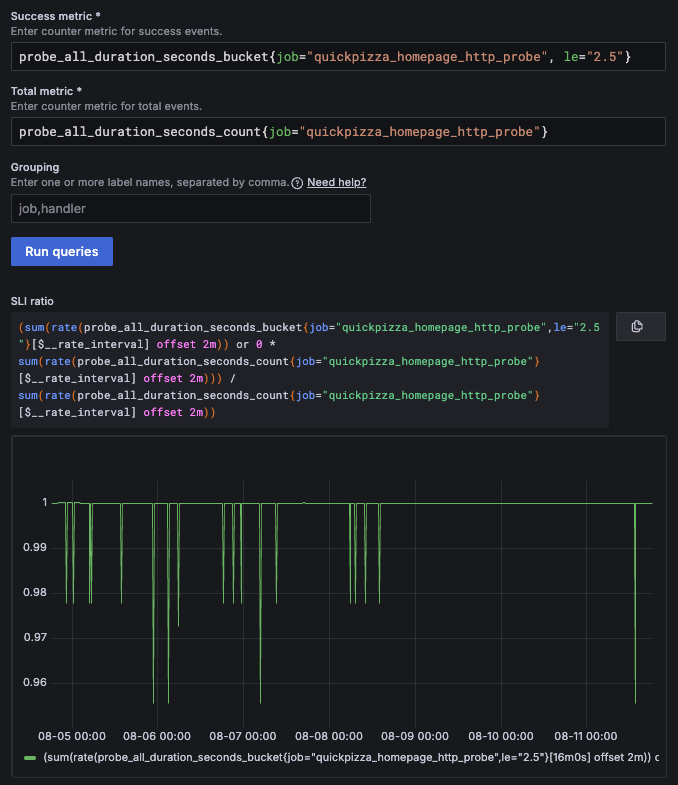Open the Need help? link
The height and width of the screenshot is (785, 678).
(336, 183)
